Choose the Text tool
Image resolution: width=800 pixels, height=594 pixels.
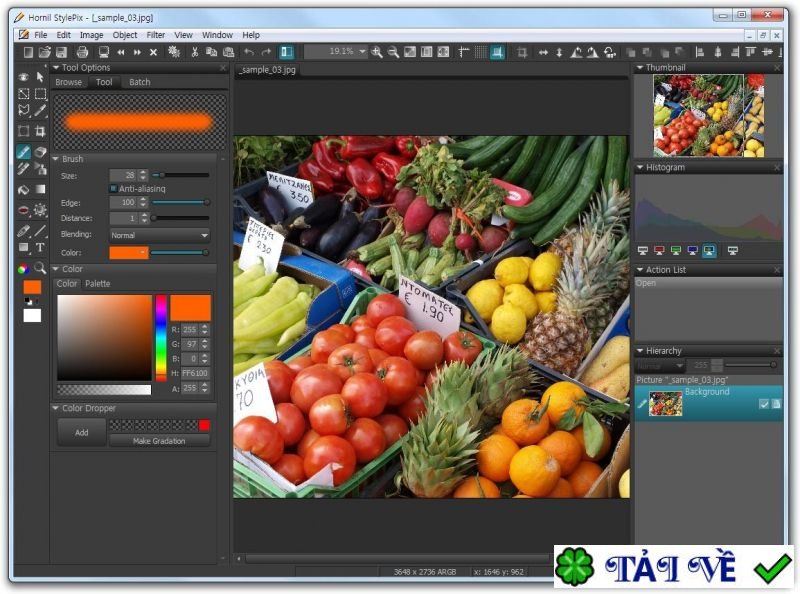click(x=40, y=247)
